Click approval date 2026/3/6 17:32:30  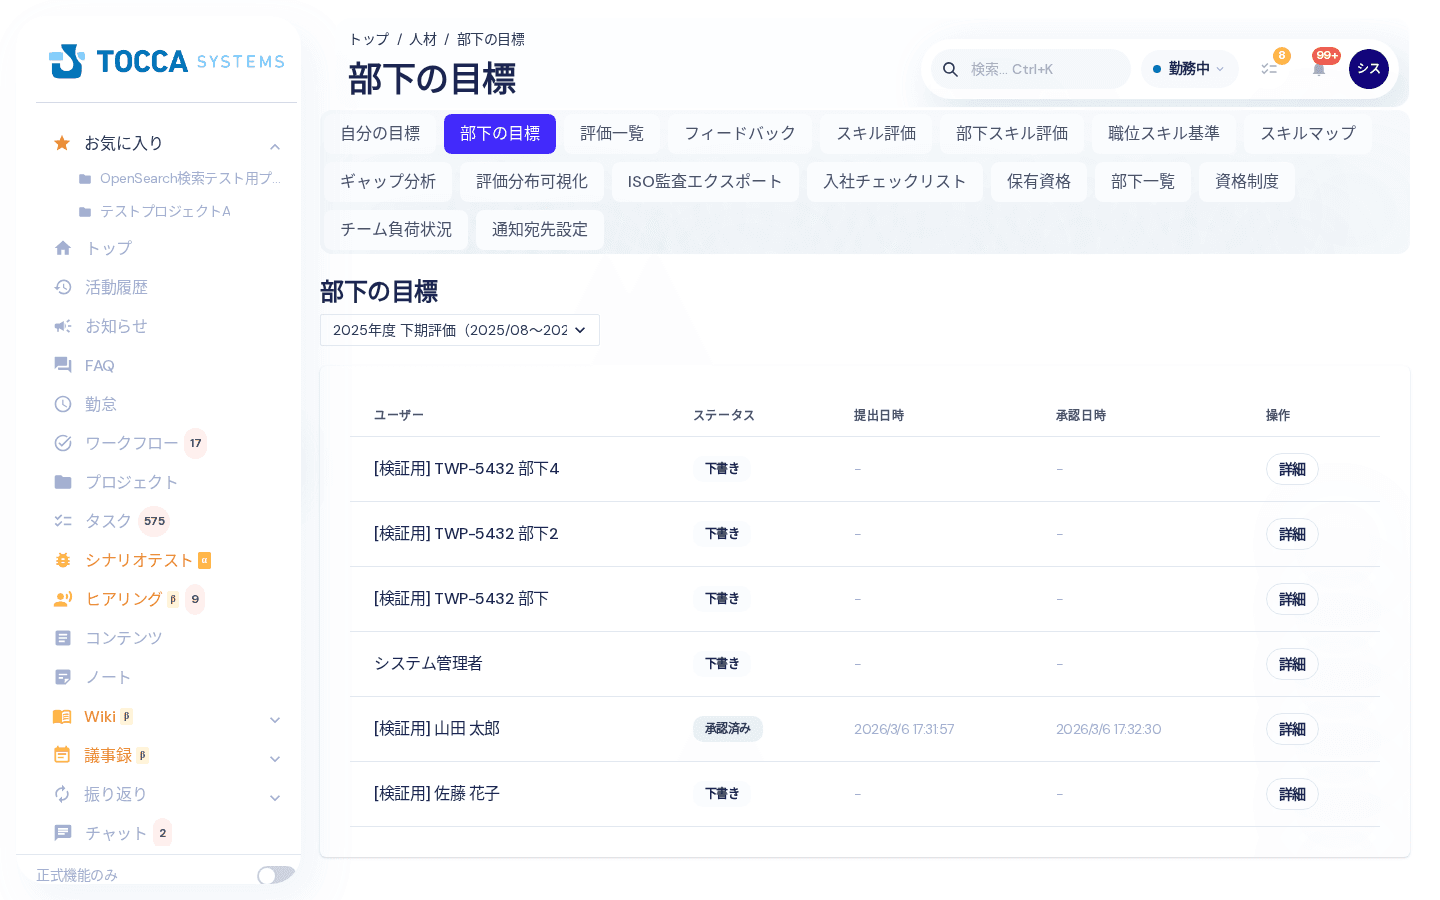(x=1109, y=729)
